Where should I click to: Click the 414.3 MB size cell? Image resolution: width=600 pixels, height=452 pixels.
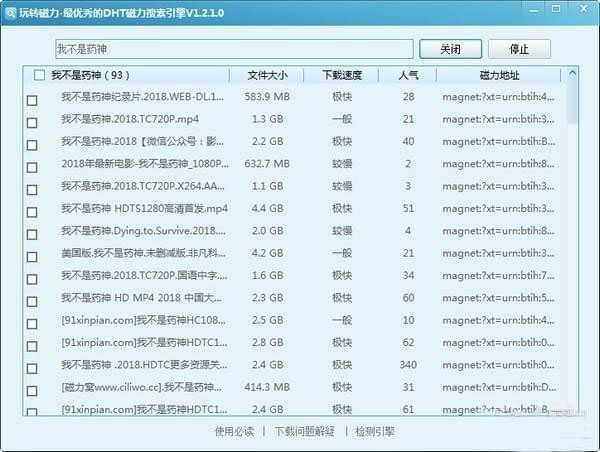pyautogui.click(x=267, y=387)
